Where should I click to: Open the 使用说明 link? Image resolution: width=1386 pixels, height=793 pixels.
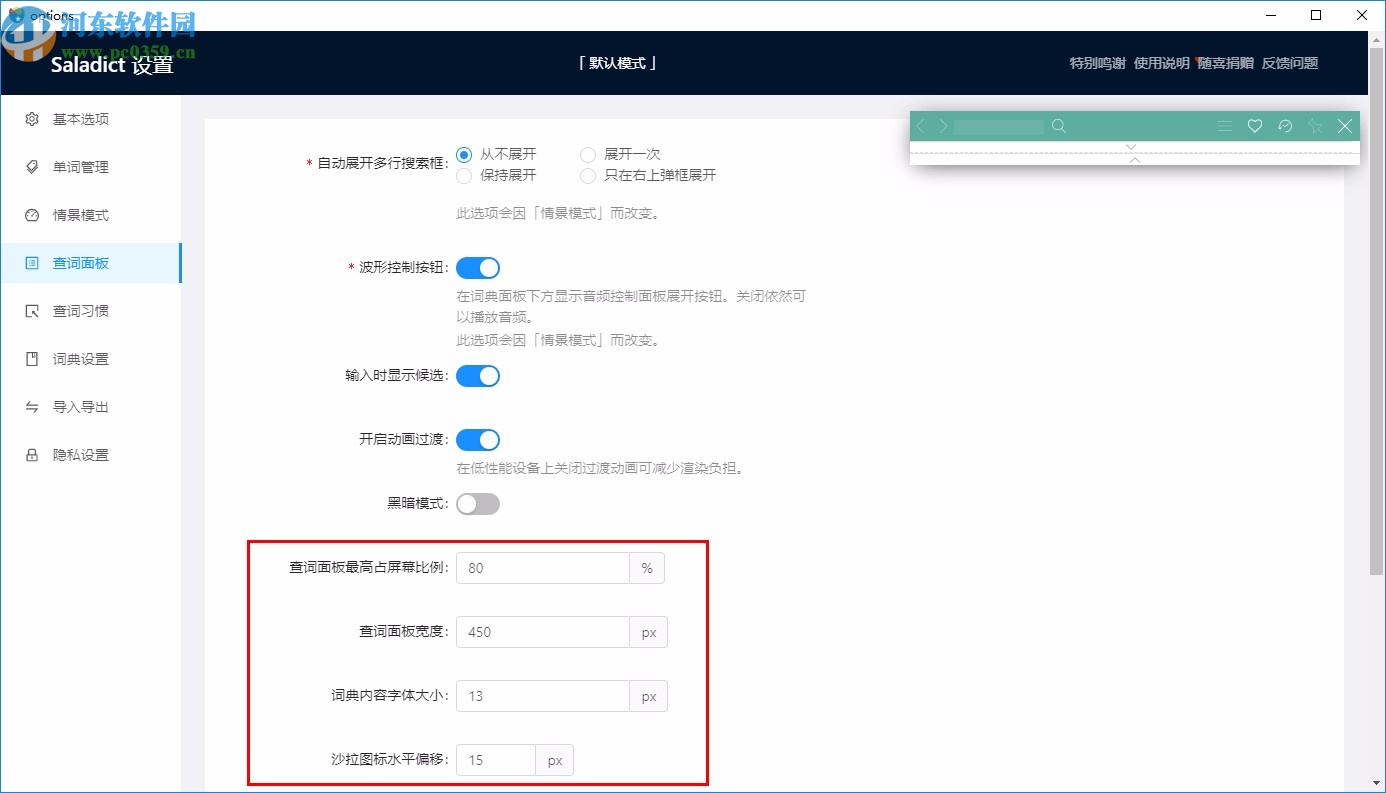(1162, 62)
